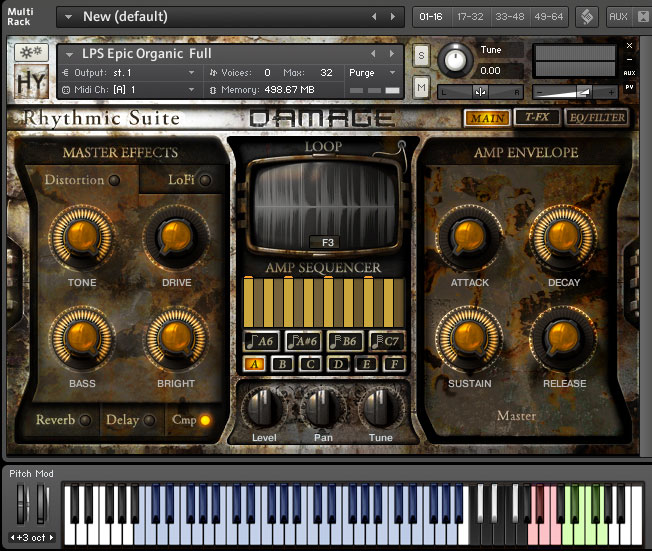The width and height of the screenshot is (652, 551).
Task: Click the HY instrument logo icon
Action: click(31, 81)
